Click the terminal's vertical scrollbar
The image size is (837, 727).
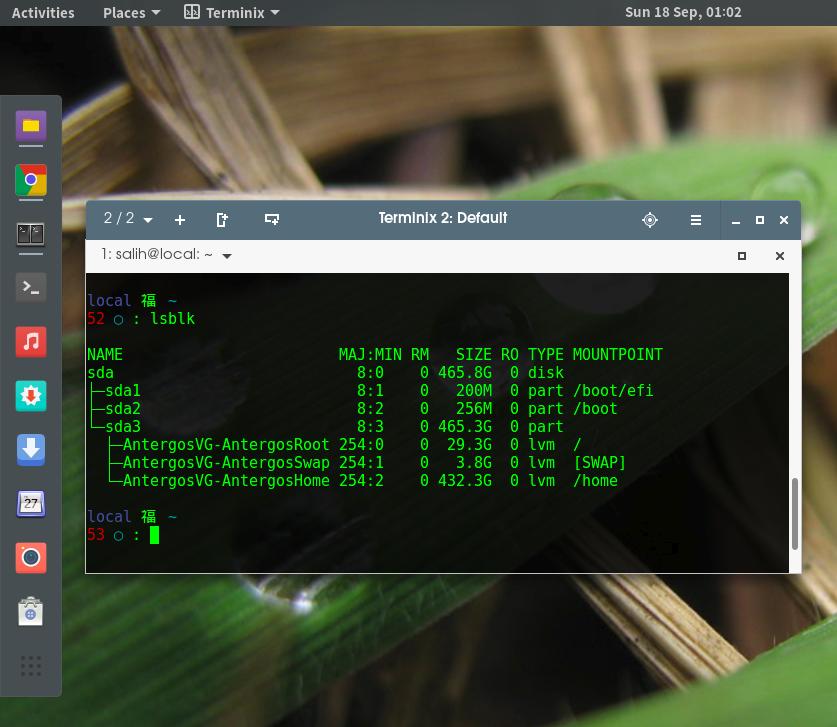click(795, 512)
